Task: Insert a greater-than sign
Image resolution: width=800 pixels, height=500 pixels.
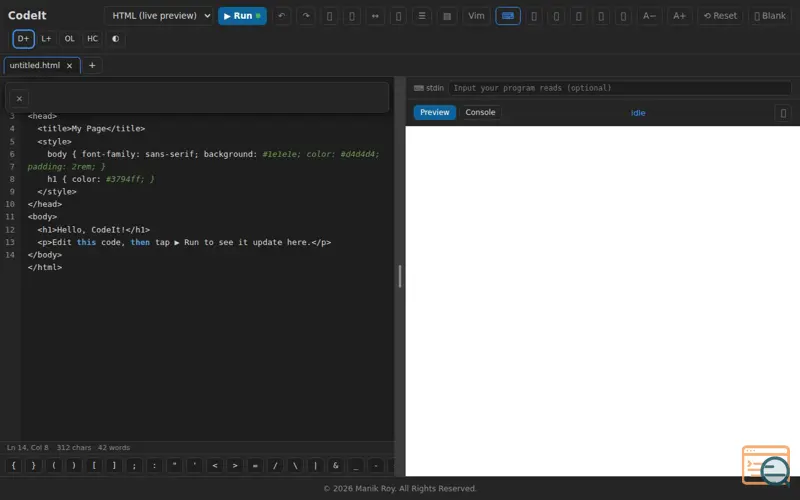Action: pos(235,465)
